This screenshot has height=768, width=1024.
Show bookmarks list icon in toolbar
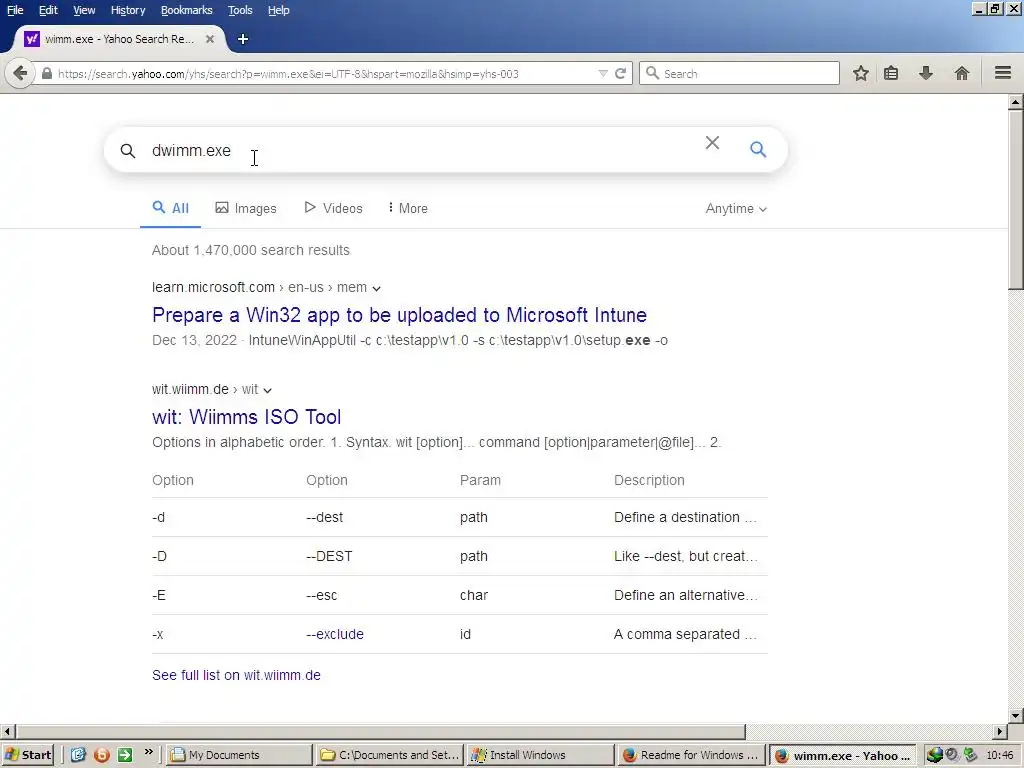click(891, 73)
